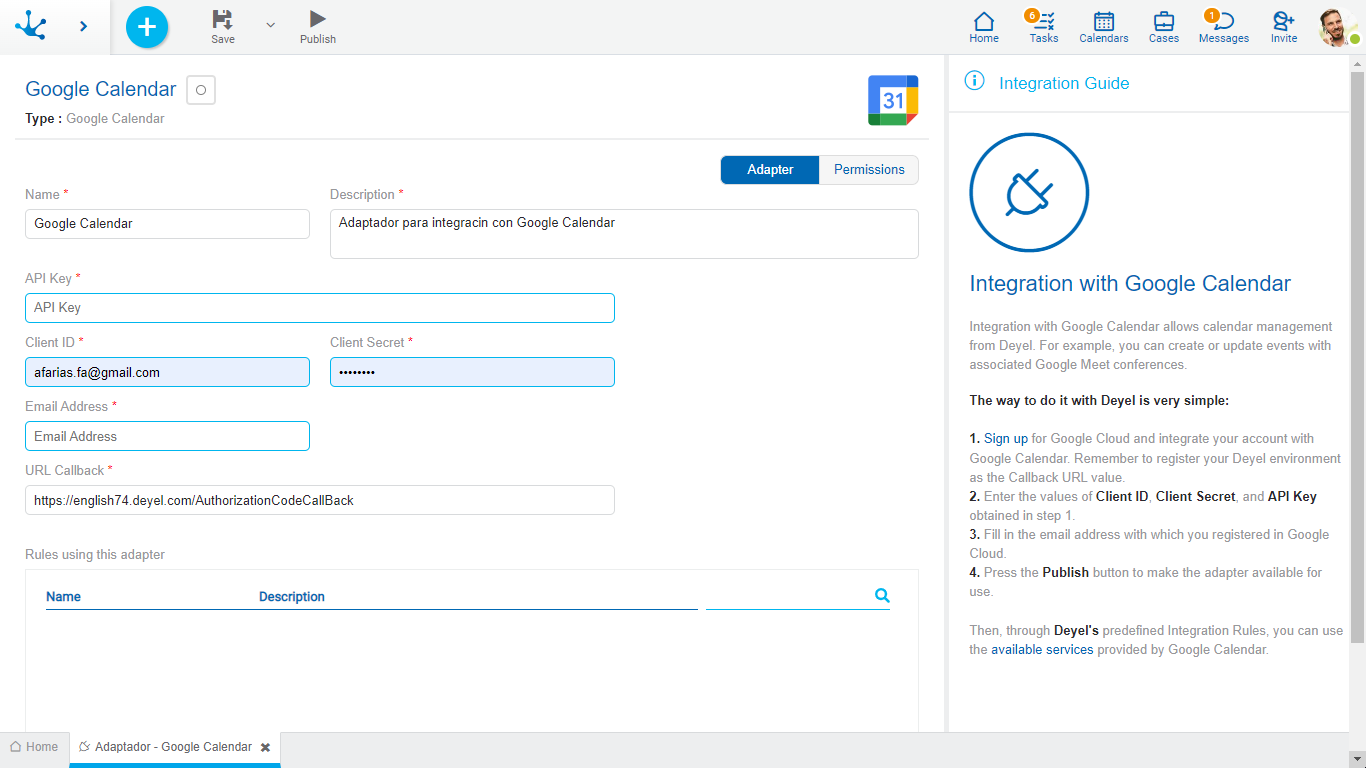Click the API Key input field
The image size is (1366, 768).
[320, 308]
